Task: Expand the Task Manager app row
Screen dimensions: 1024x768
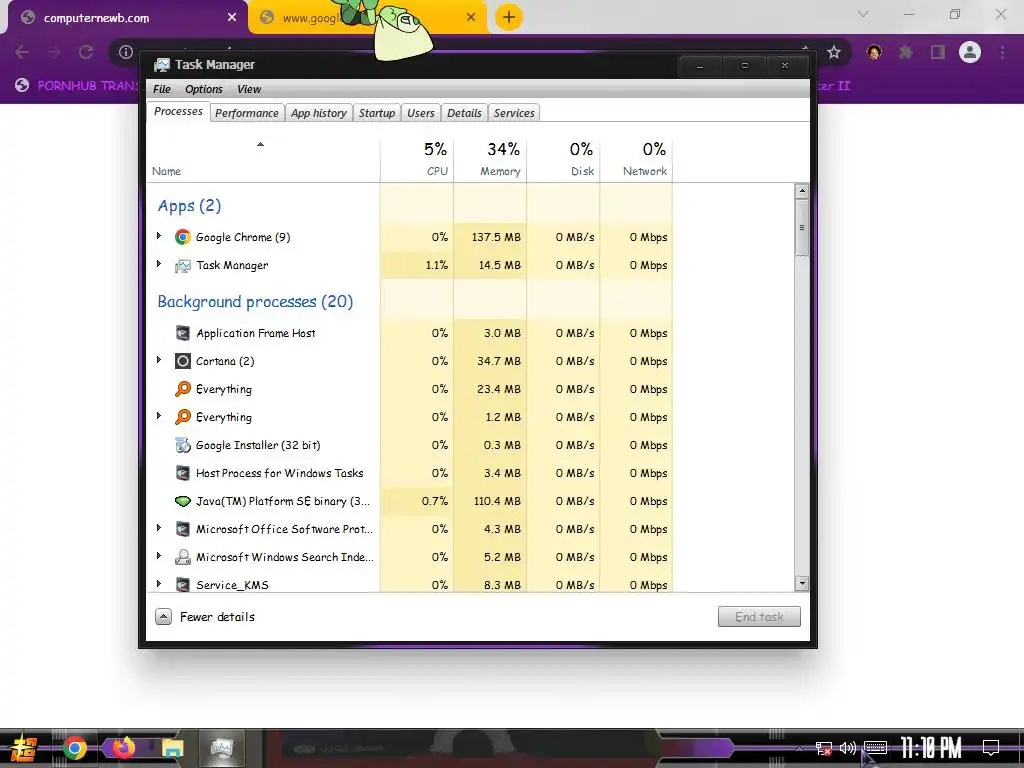Action: click(159, 264)
